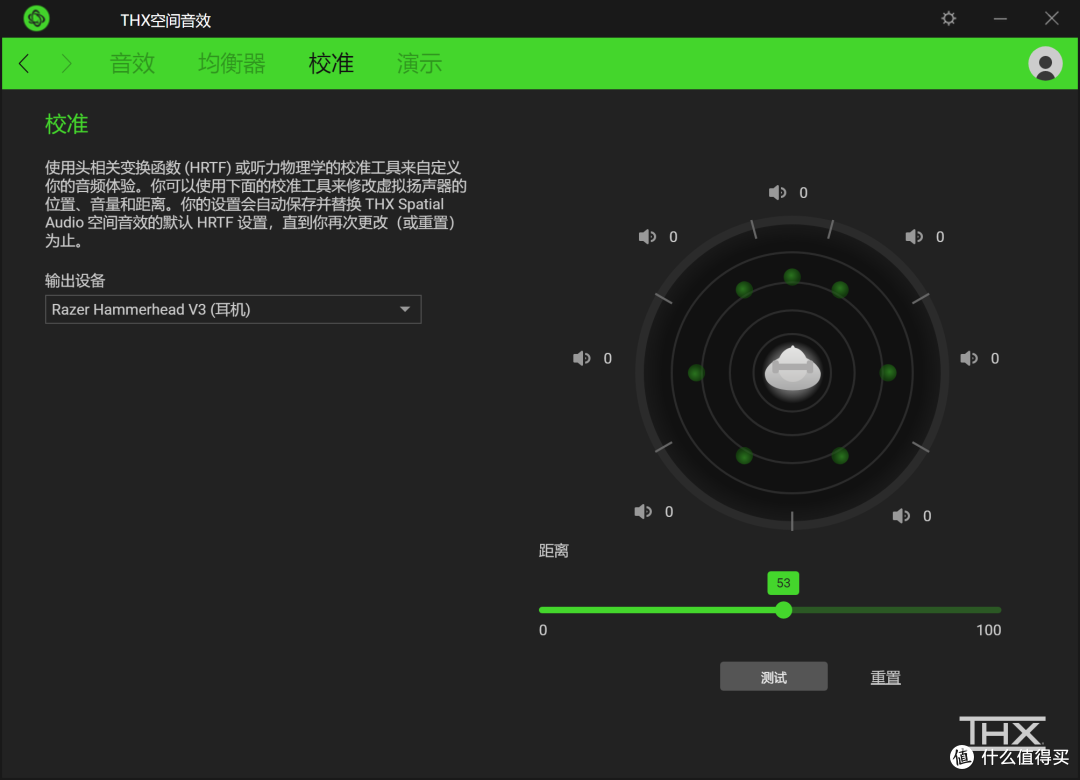1080x780 pixels.
Task: Click the rear-right speaker volume icon
Action: (x=901, y=516)
